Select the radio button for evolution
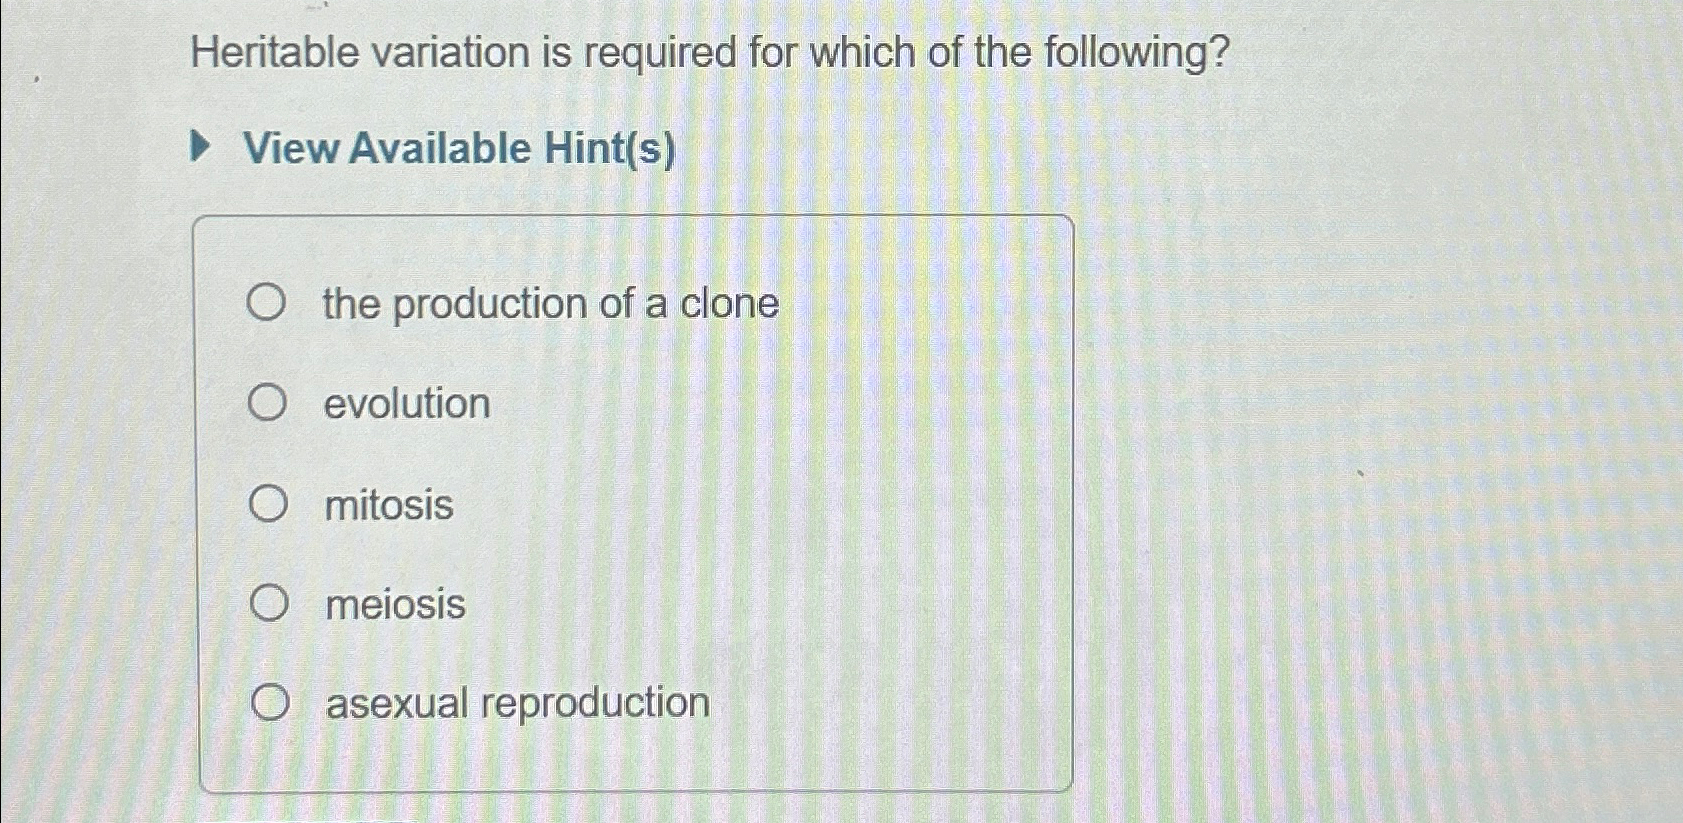 267,401
